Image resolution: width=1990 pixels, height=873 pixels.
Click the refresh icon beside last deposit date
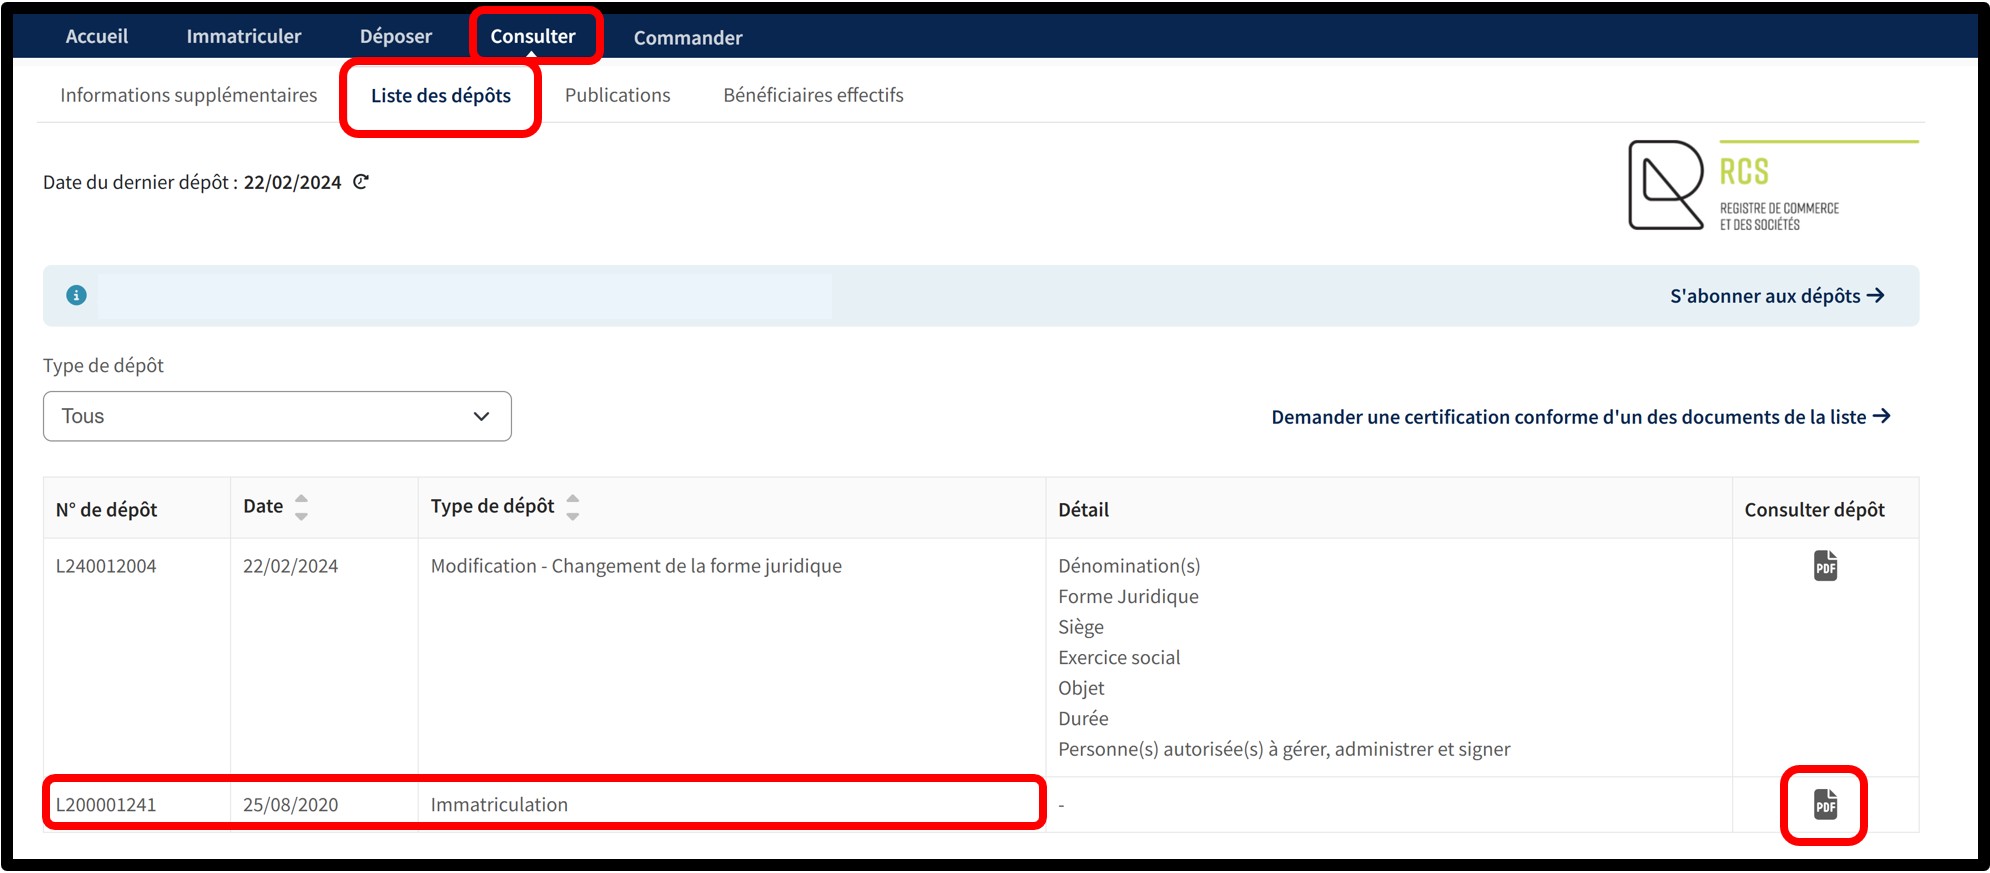pyautogui.click(x=361, y=182)
